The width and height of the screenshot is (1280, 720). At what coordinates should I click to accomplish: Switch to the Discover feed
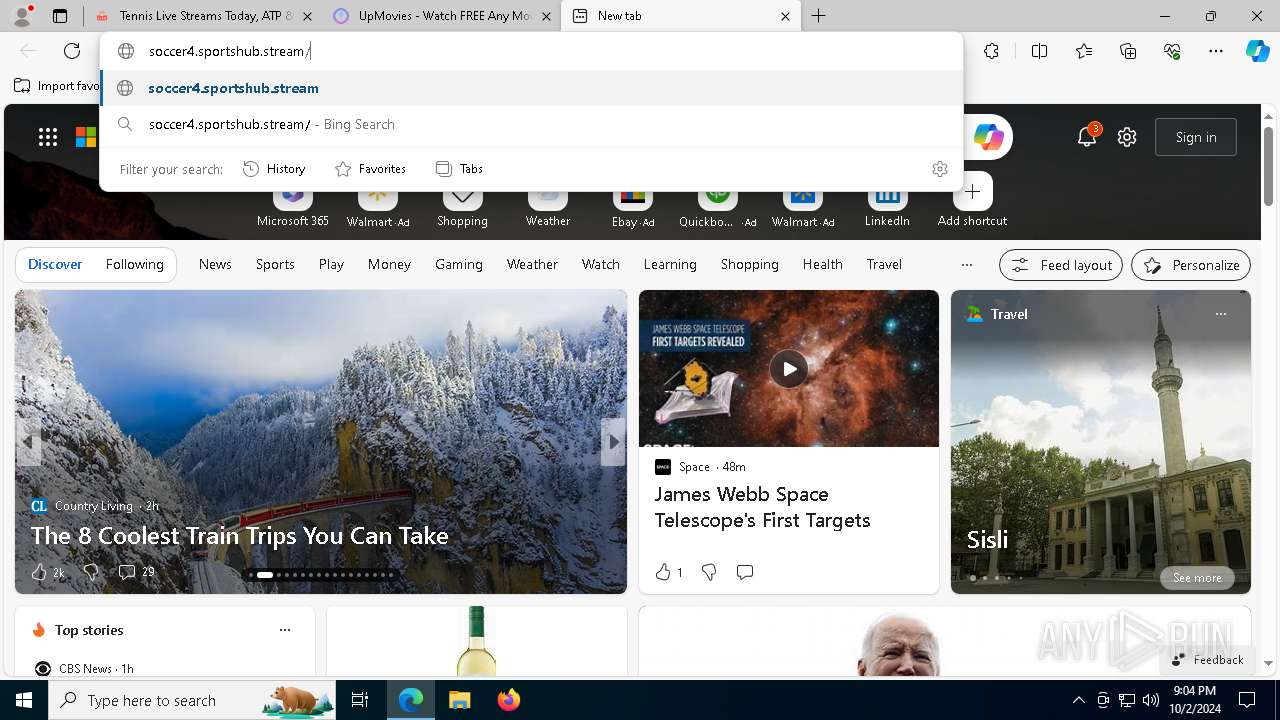click(x=55, y=264)
